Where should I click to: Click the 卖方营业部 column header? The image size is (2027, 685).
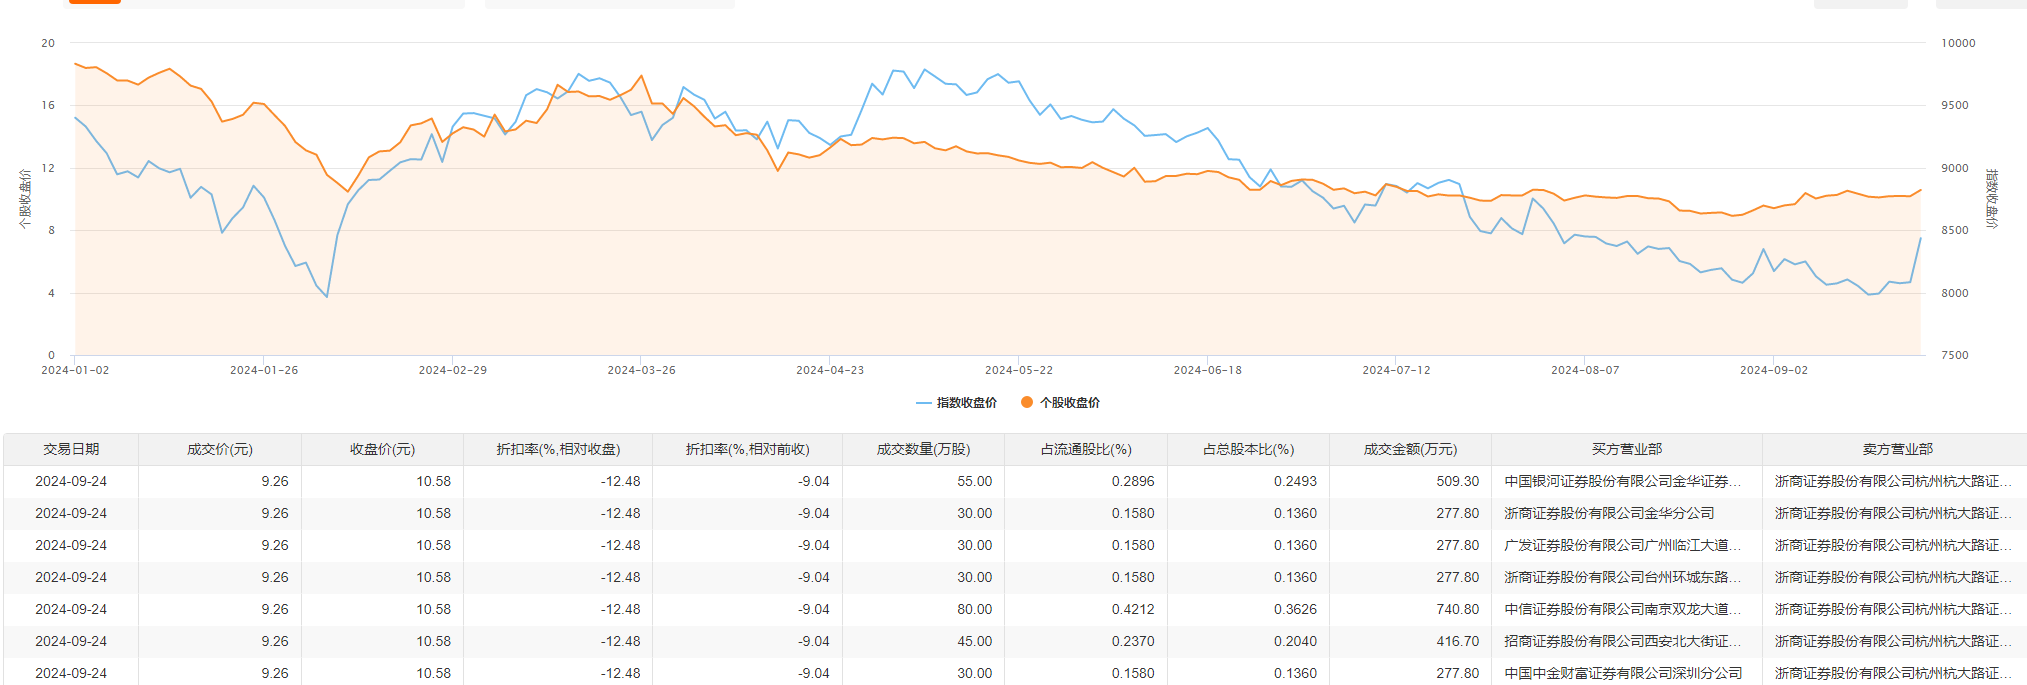click(1897, 449)
